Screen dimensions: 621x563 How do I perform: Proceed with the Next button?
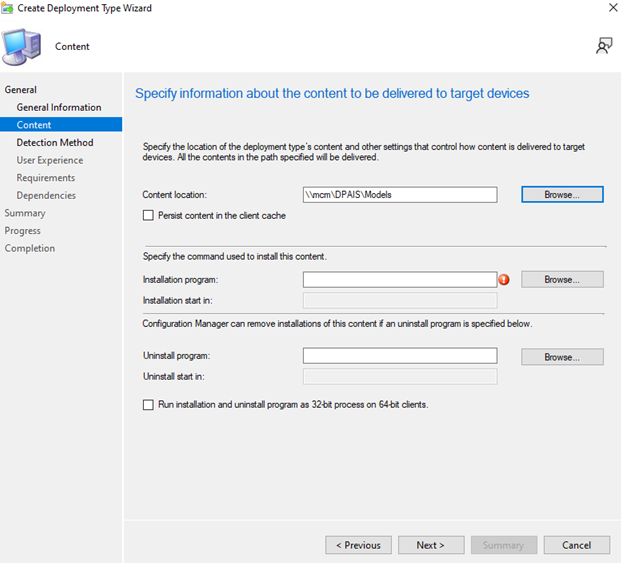tap(431, 545)
